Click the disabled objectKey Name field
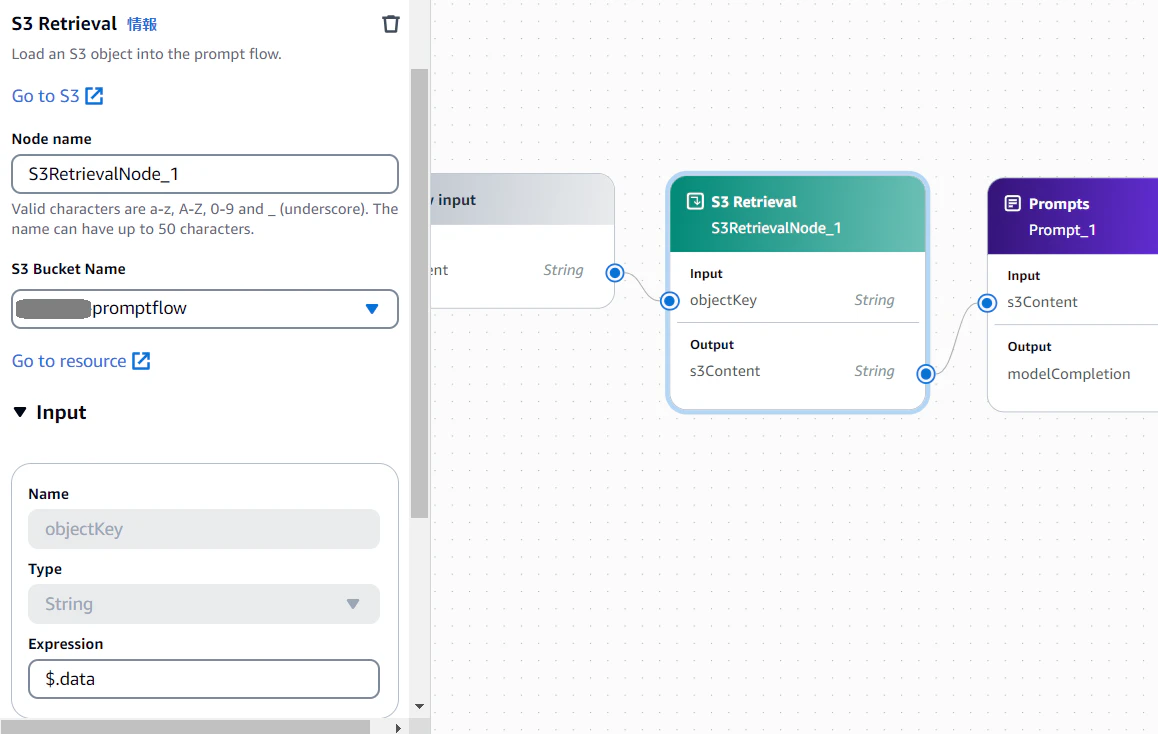1158x734 pixels. tap(204, 529)
